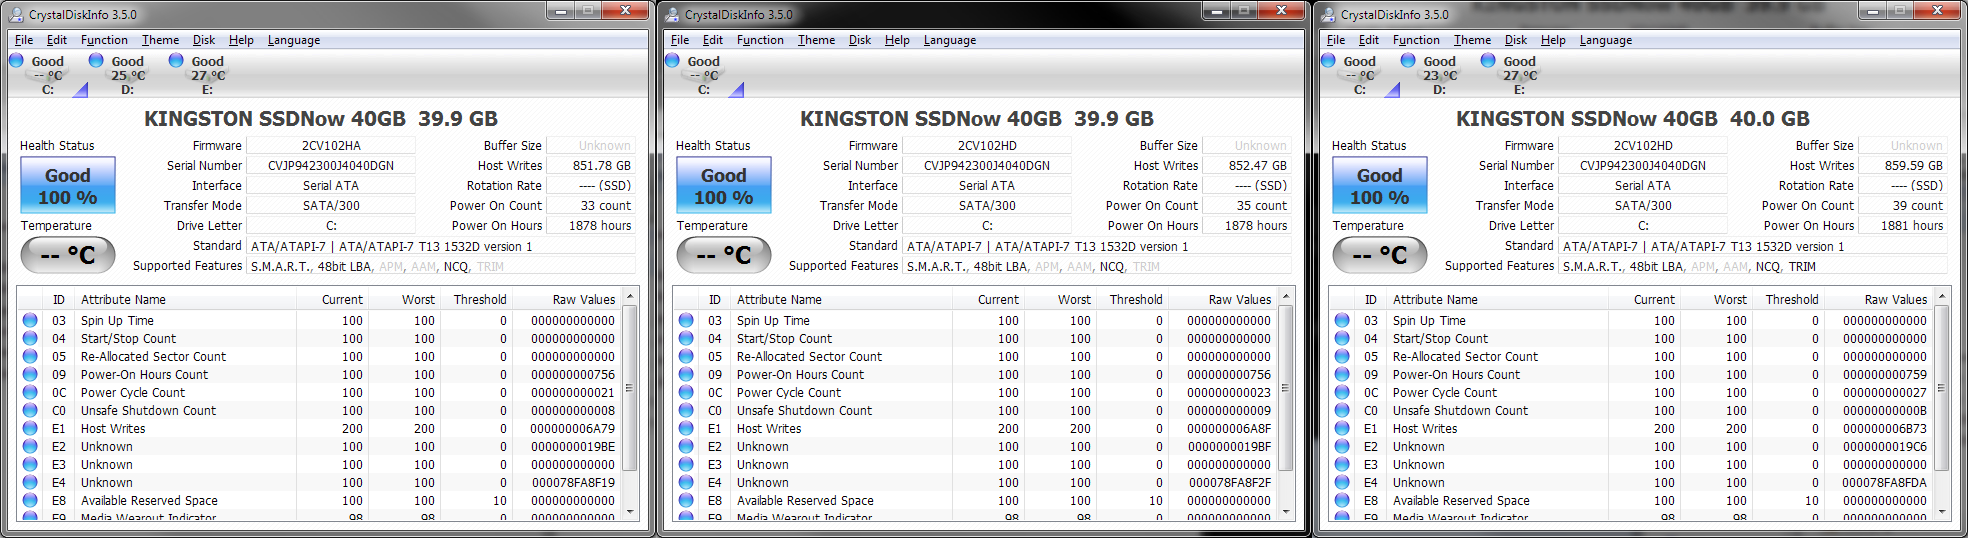The width and height of the screenshot is (1968, 538).
Task: Click scroll down arrow in right window list
Action: pyautogui.click(x=1942, y=511)
